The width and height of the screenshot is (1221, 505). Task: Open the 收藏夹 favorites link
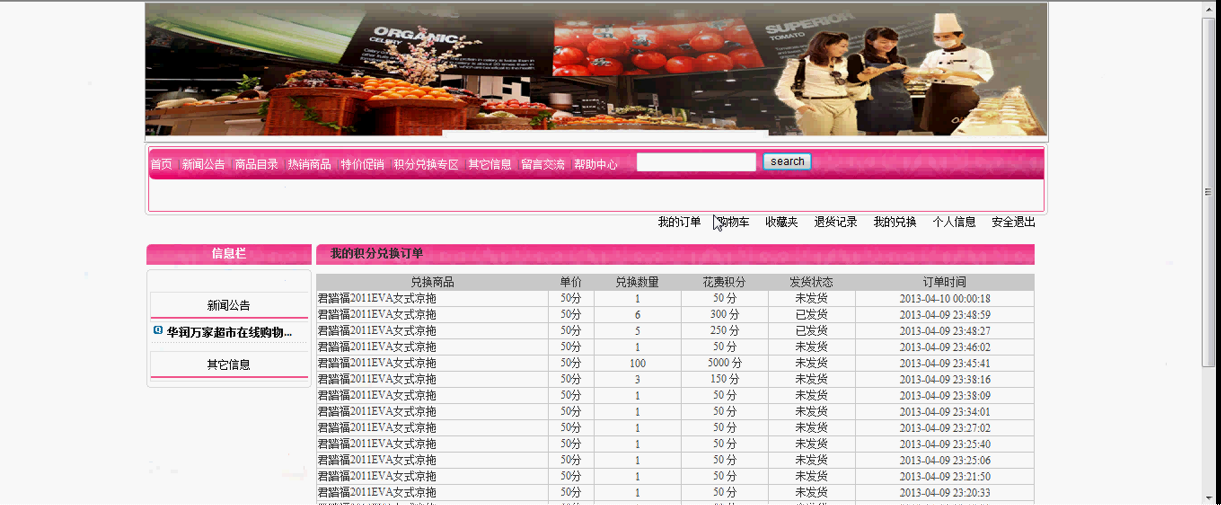781,222
